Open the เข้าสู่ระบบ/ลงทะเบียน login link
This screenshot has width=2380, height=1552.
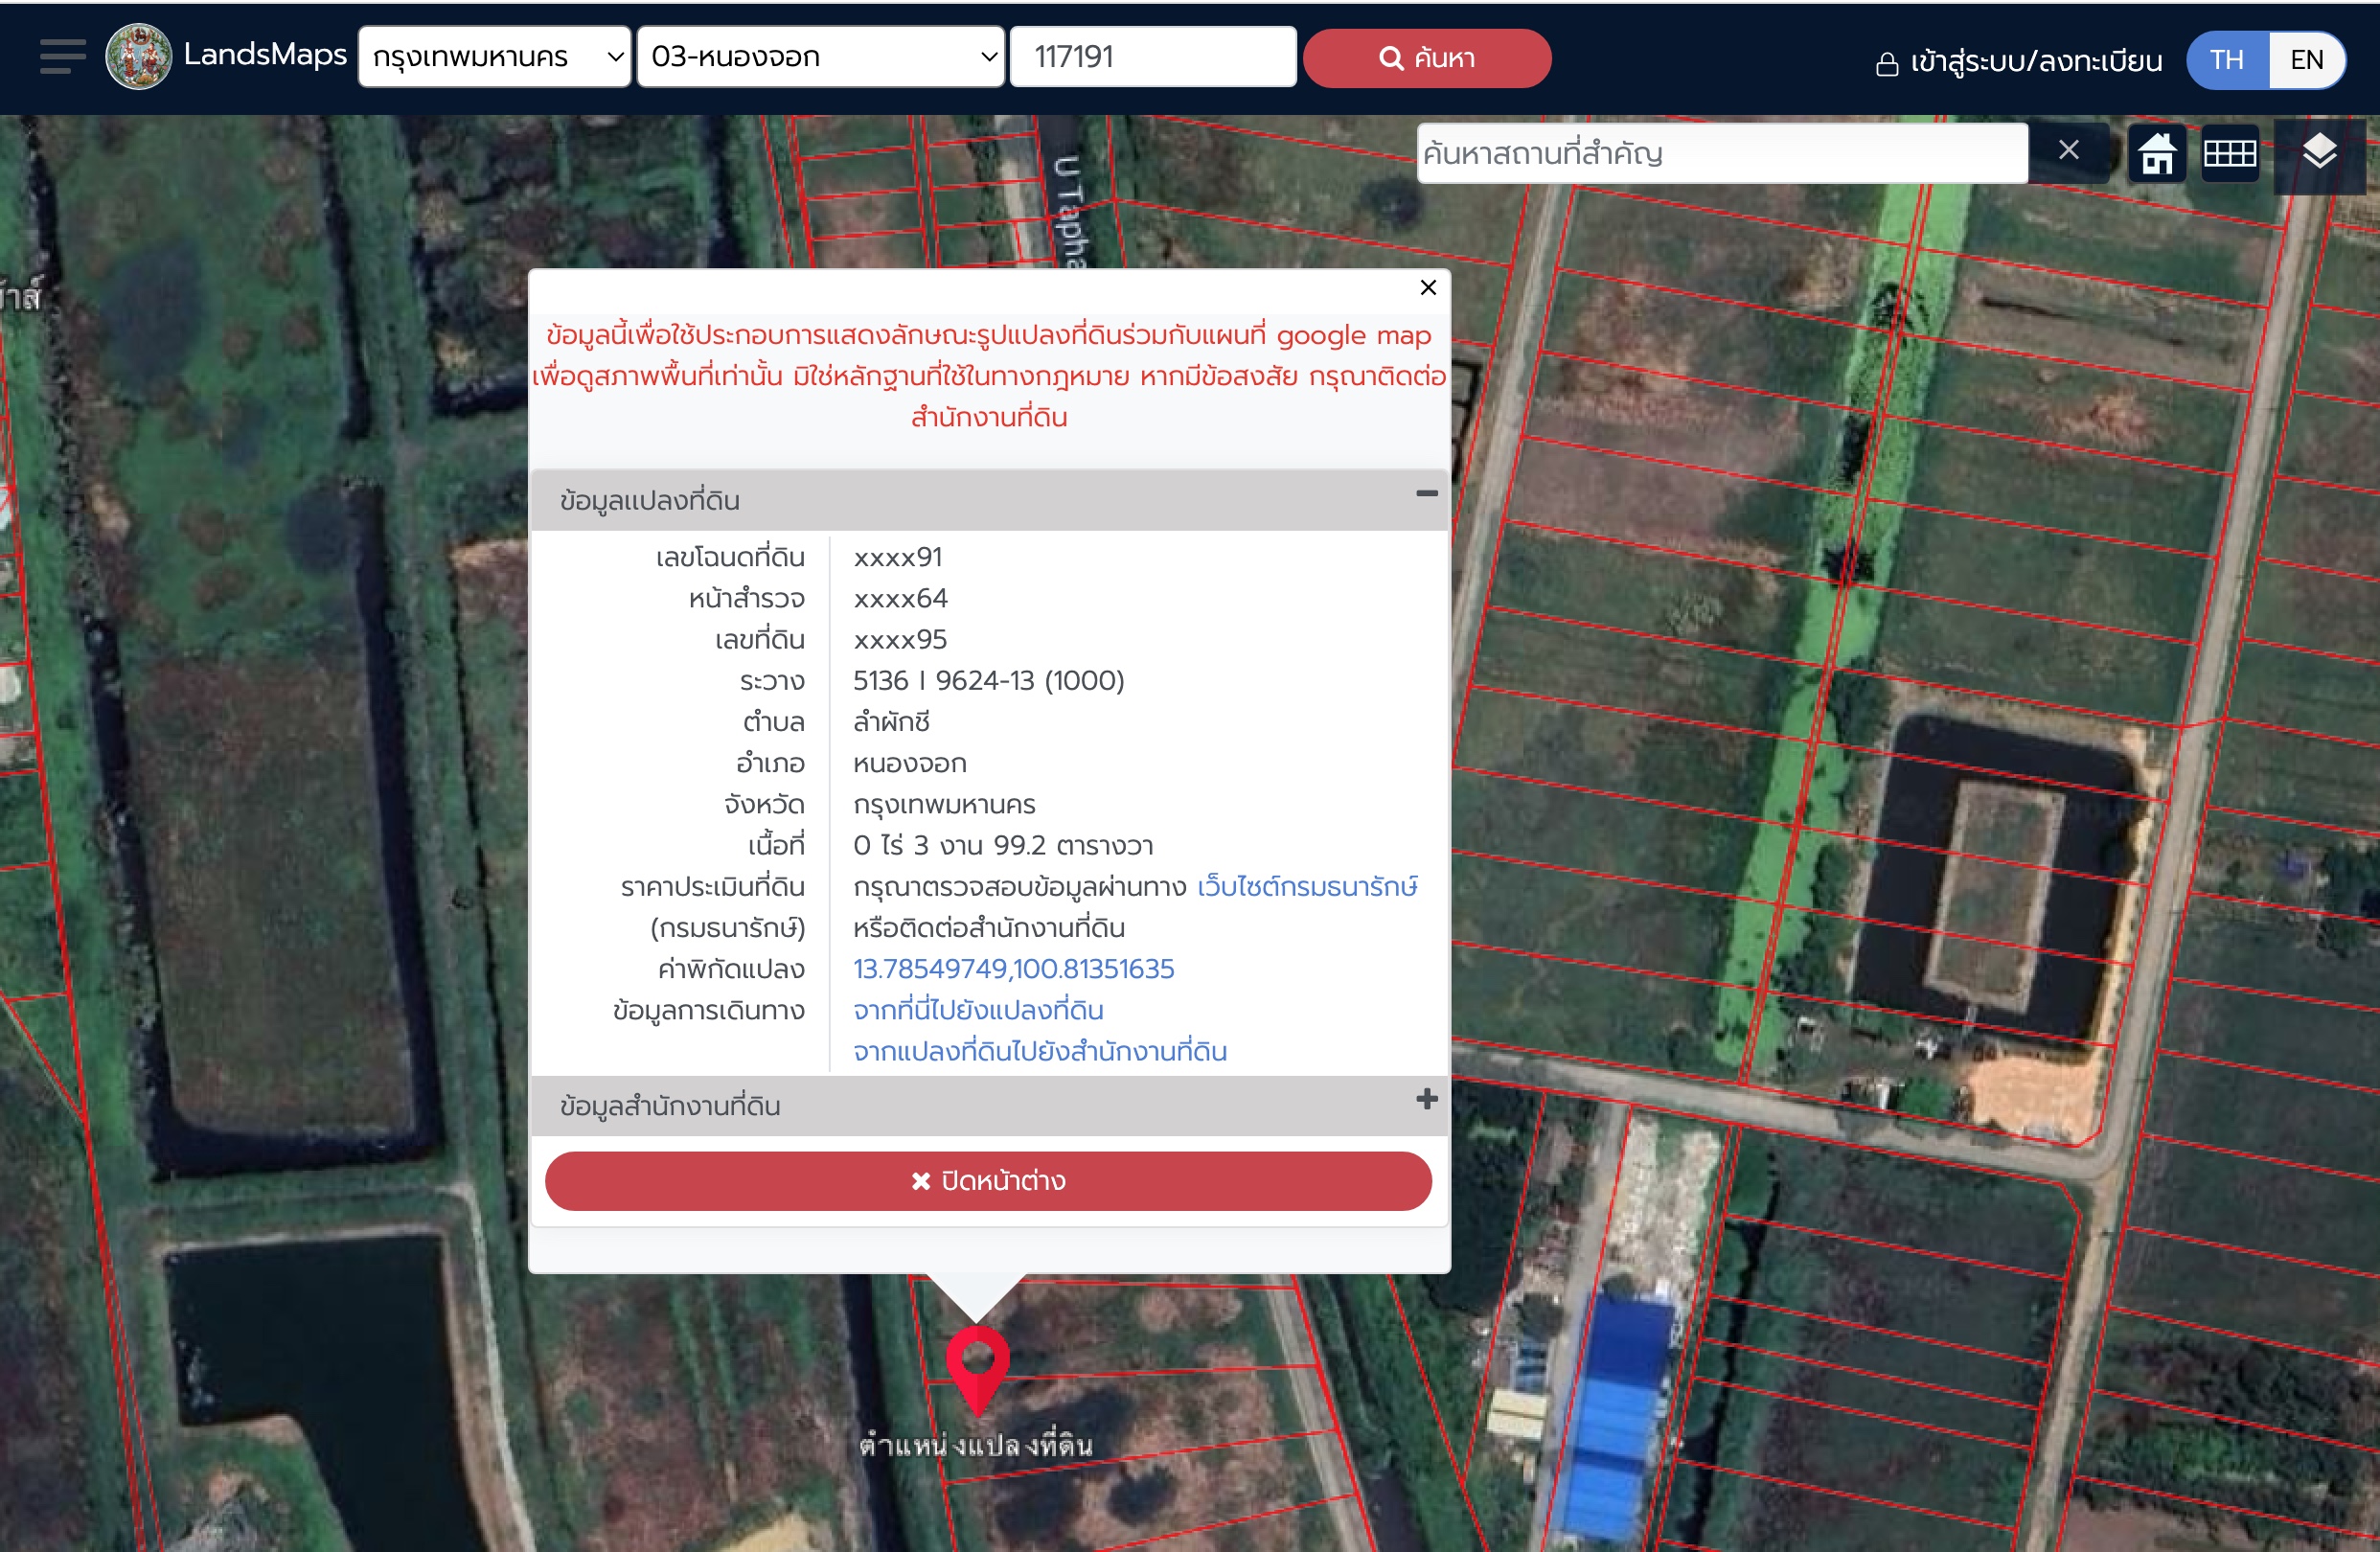pos(2018,62)
